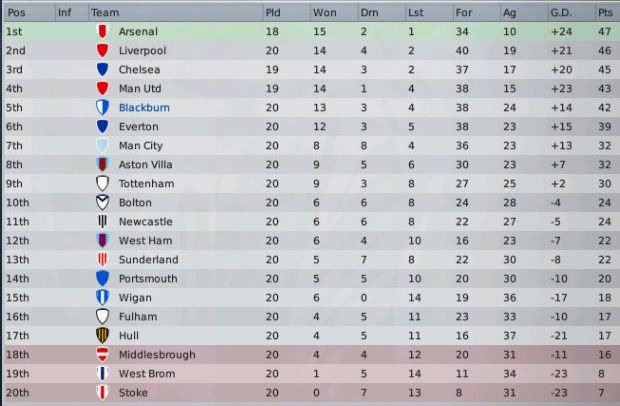Sort by the G.D. column header
620x406 pixels.
tap(559, 12)
